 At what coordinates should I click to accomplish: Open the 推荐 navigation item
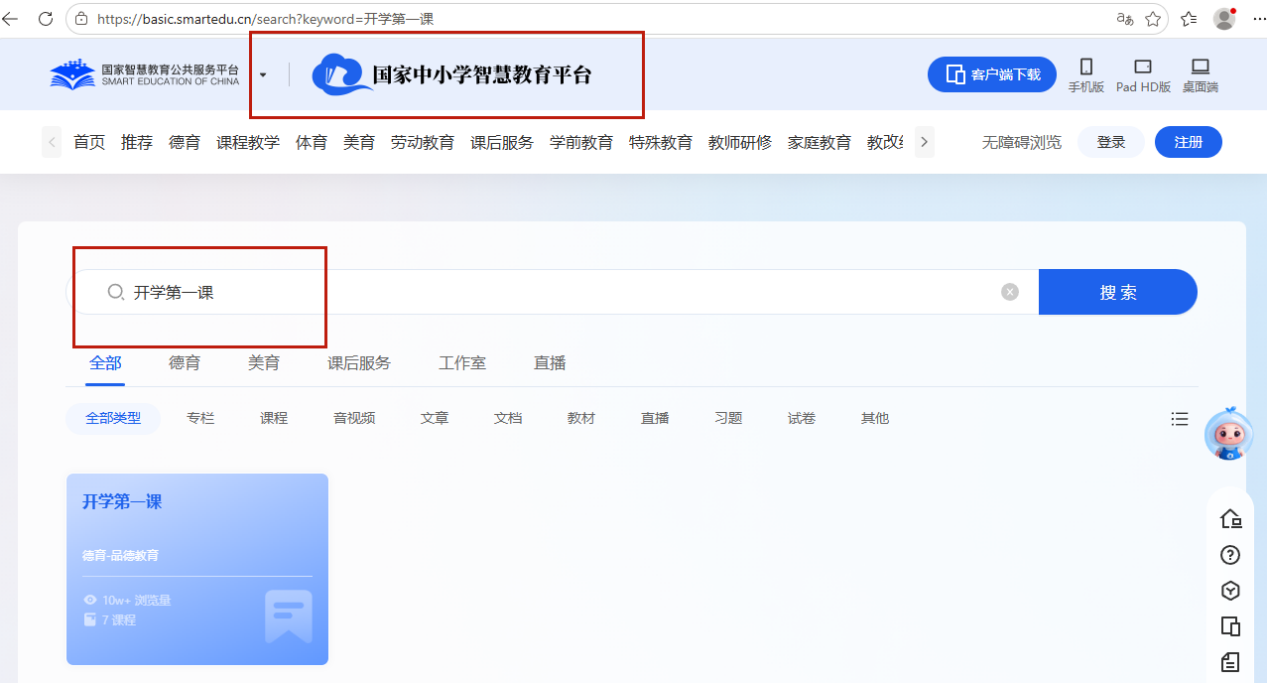(x=137, y=142)
